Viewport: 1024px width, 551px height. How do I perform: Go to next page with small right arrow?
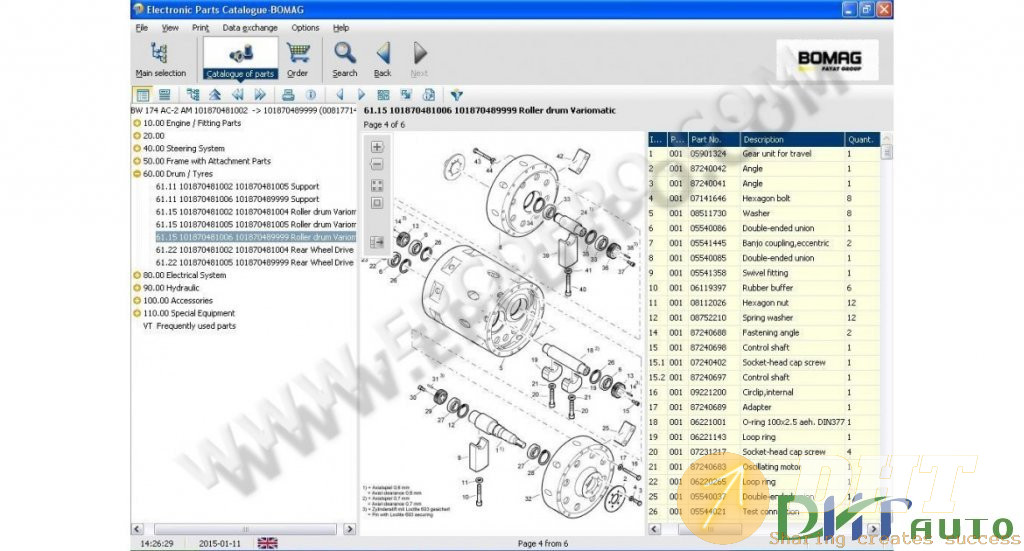[361, 95]
